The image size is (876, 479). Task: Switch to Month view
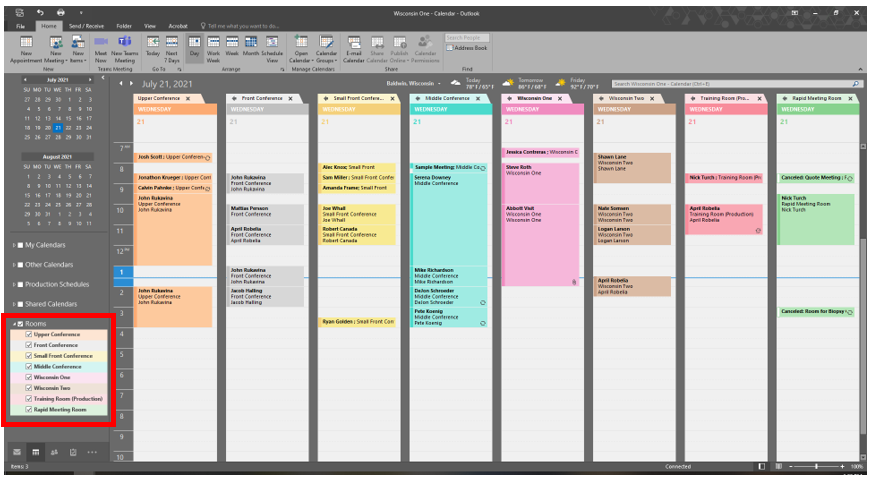coord(251,46)
